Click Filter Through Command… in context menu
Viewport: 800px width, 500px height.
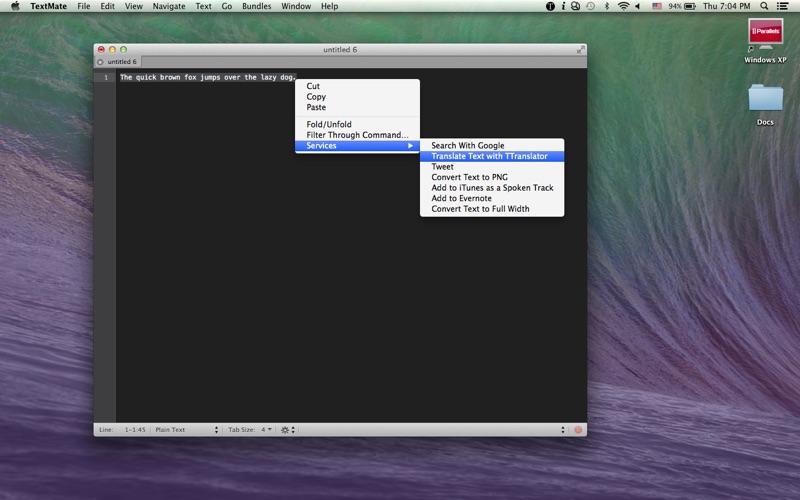click(x=357, y=135)
